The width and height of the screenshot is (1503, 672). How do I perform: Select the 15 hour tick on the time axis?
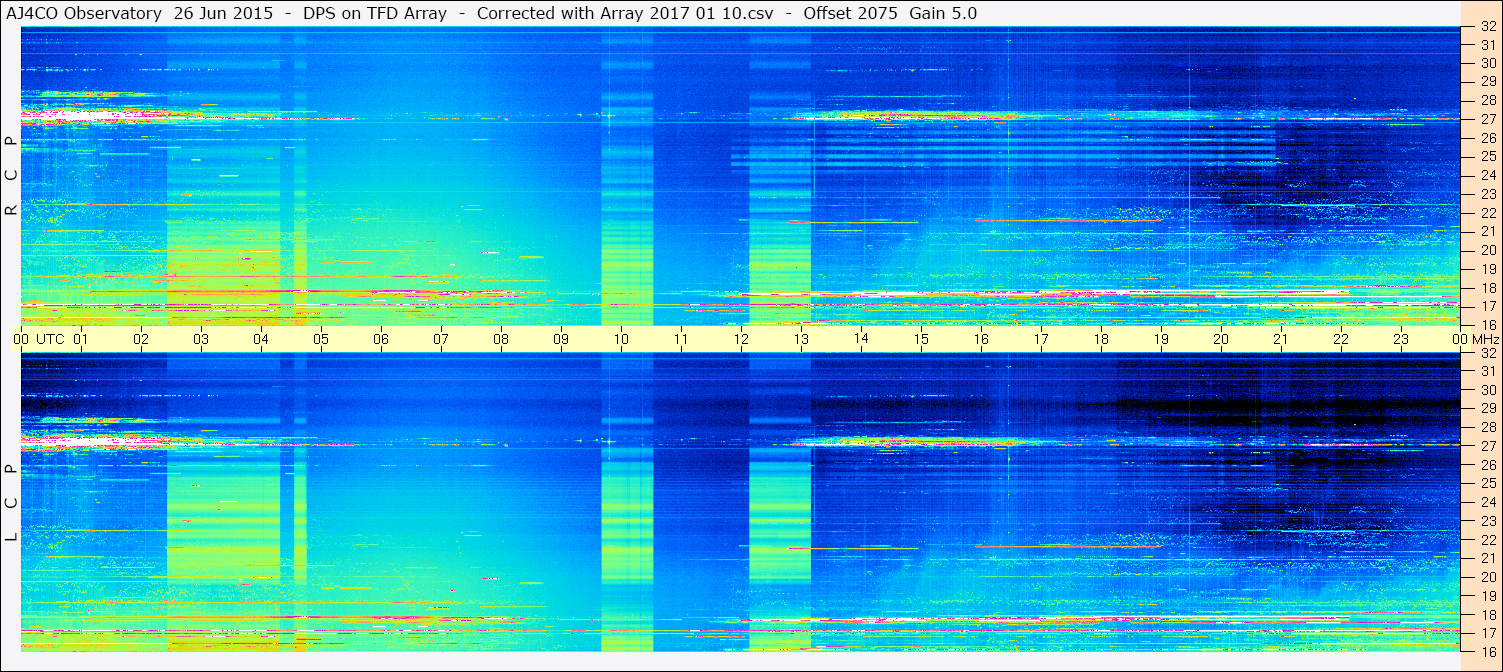pyautogui.click(x=921, y=339)
